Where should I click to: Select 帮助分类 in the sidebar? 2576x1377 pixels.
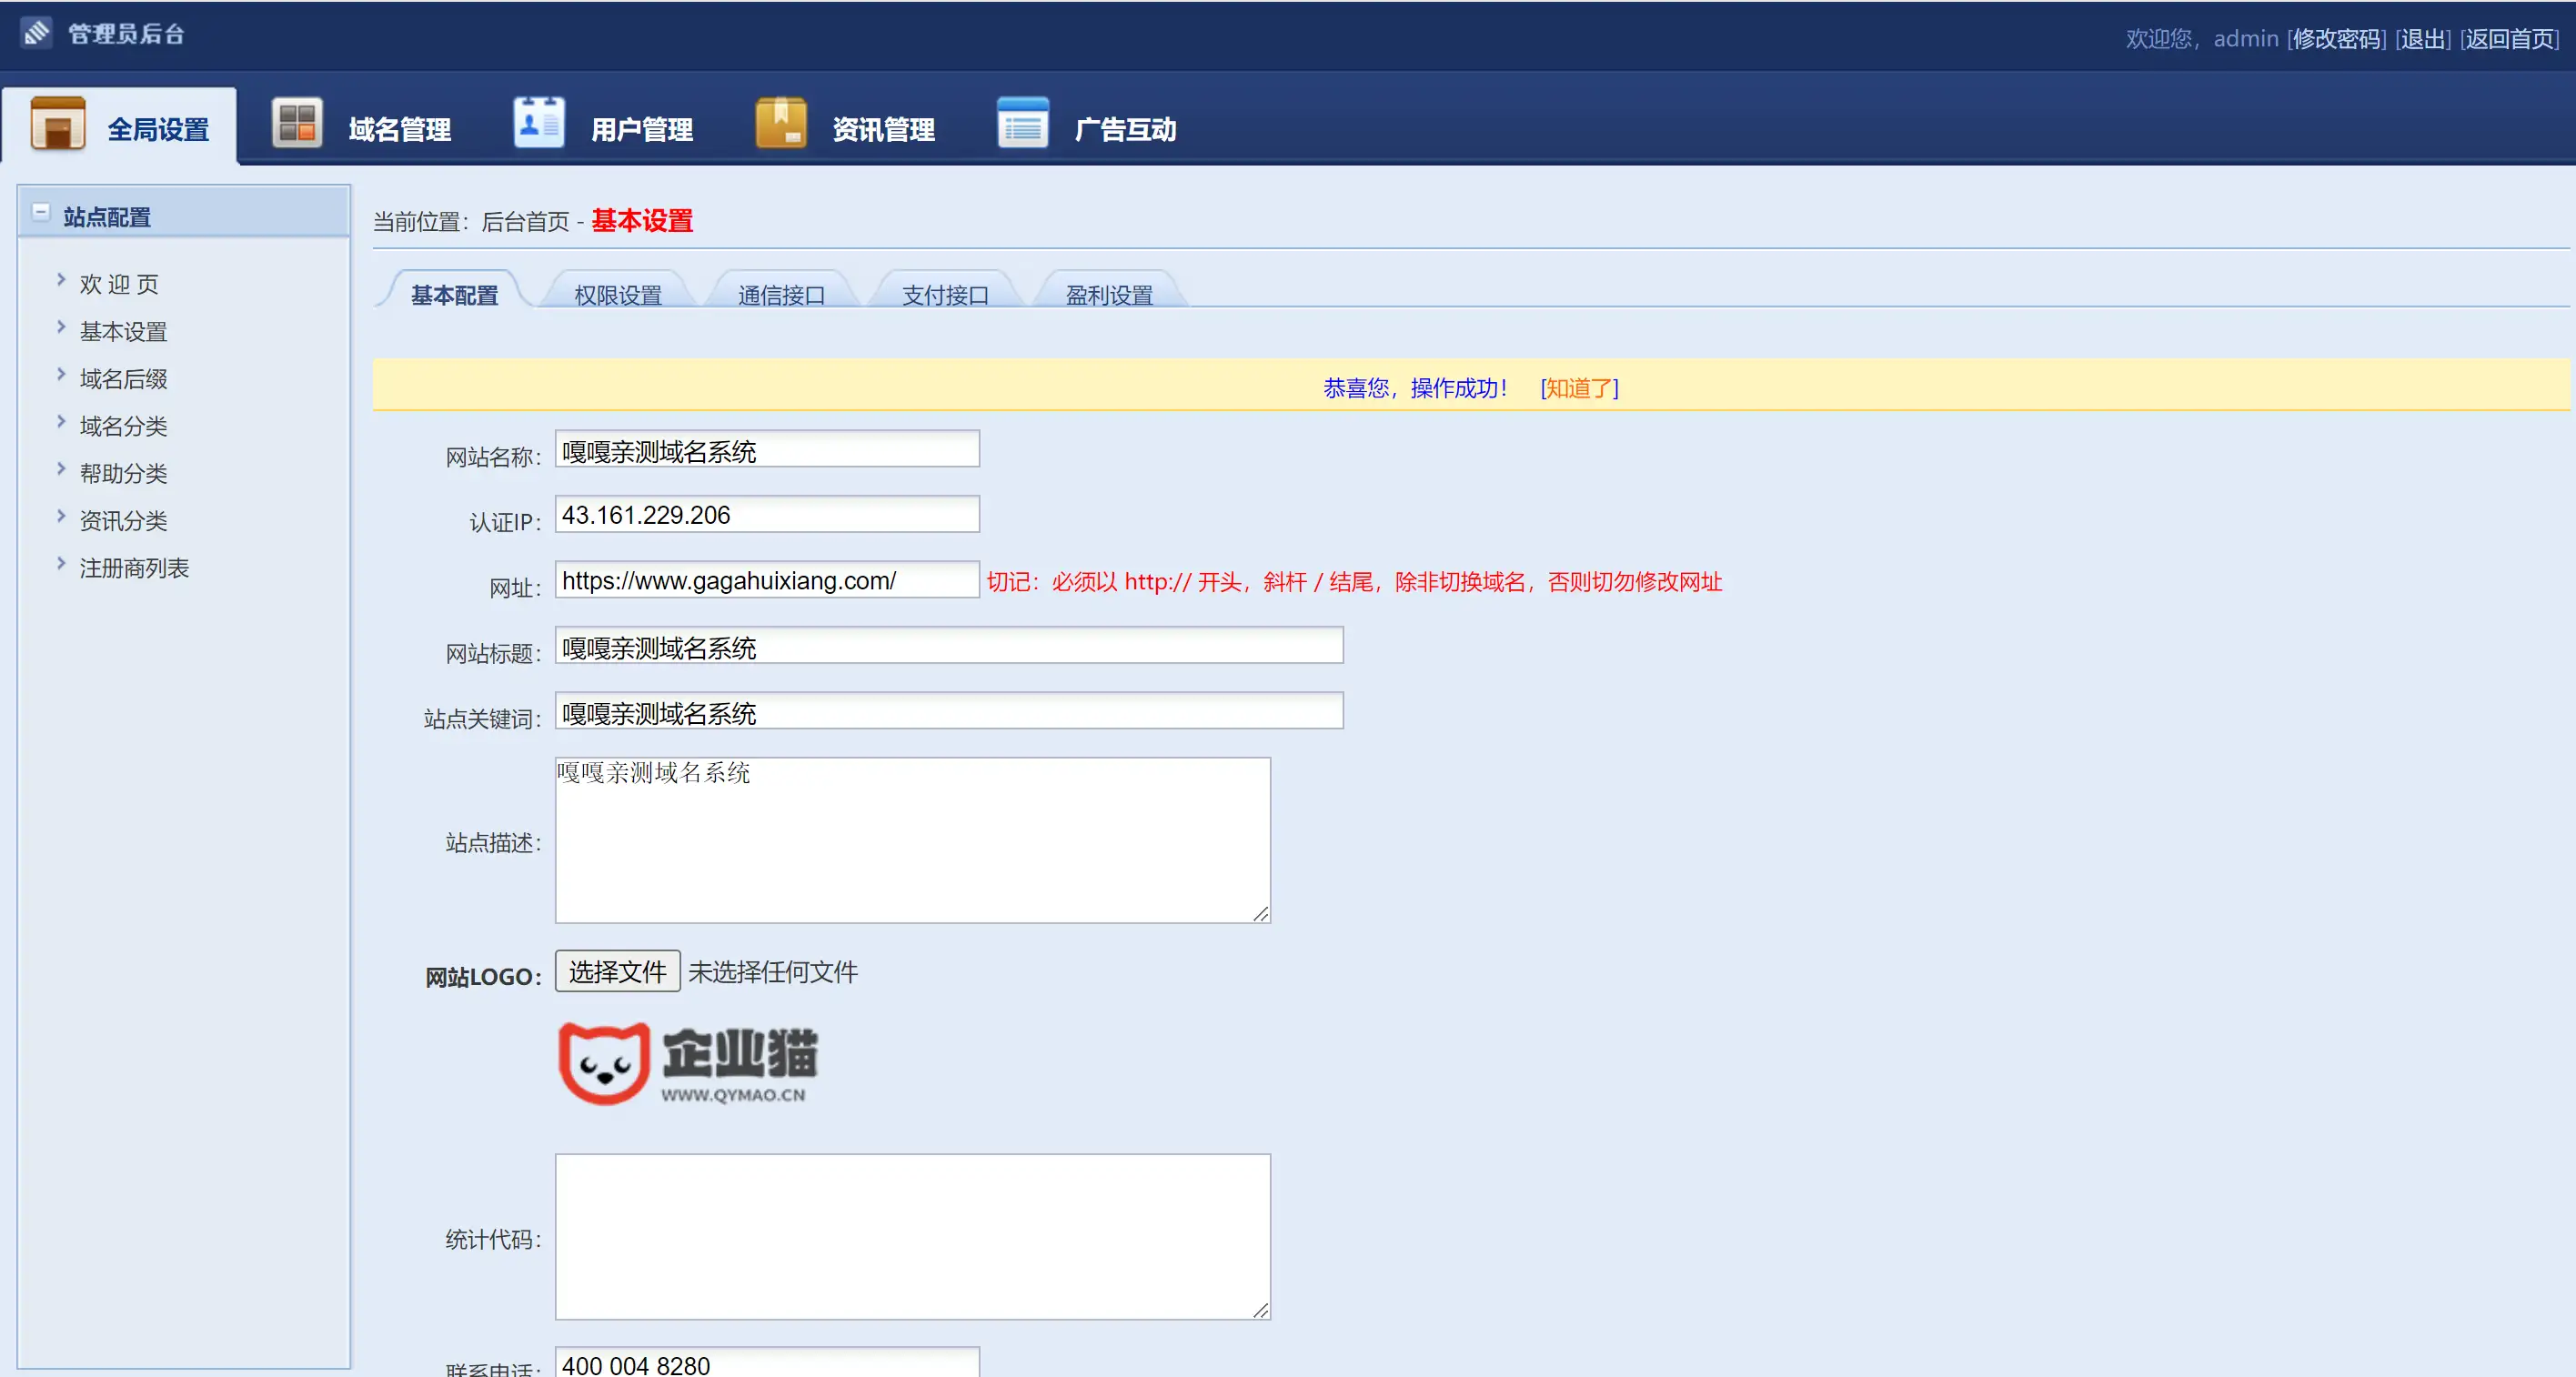point(122,473)
